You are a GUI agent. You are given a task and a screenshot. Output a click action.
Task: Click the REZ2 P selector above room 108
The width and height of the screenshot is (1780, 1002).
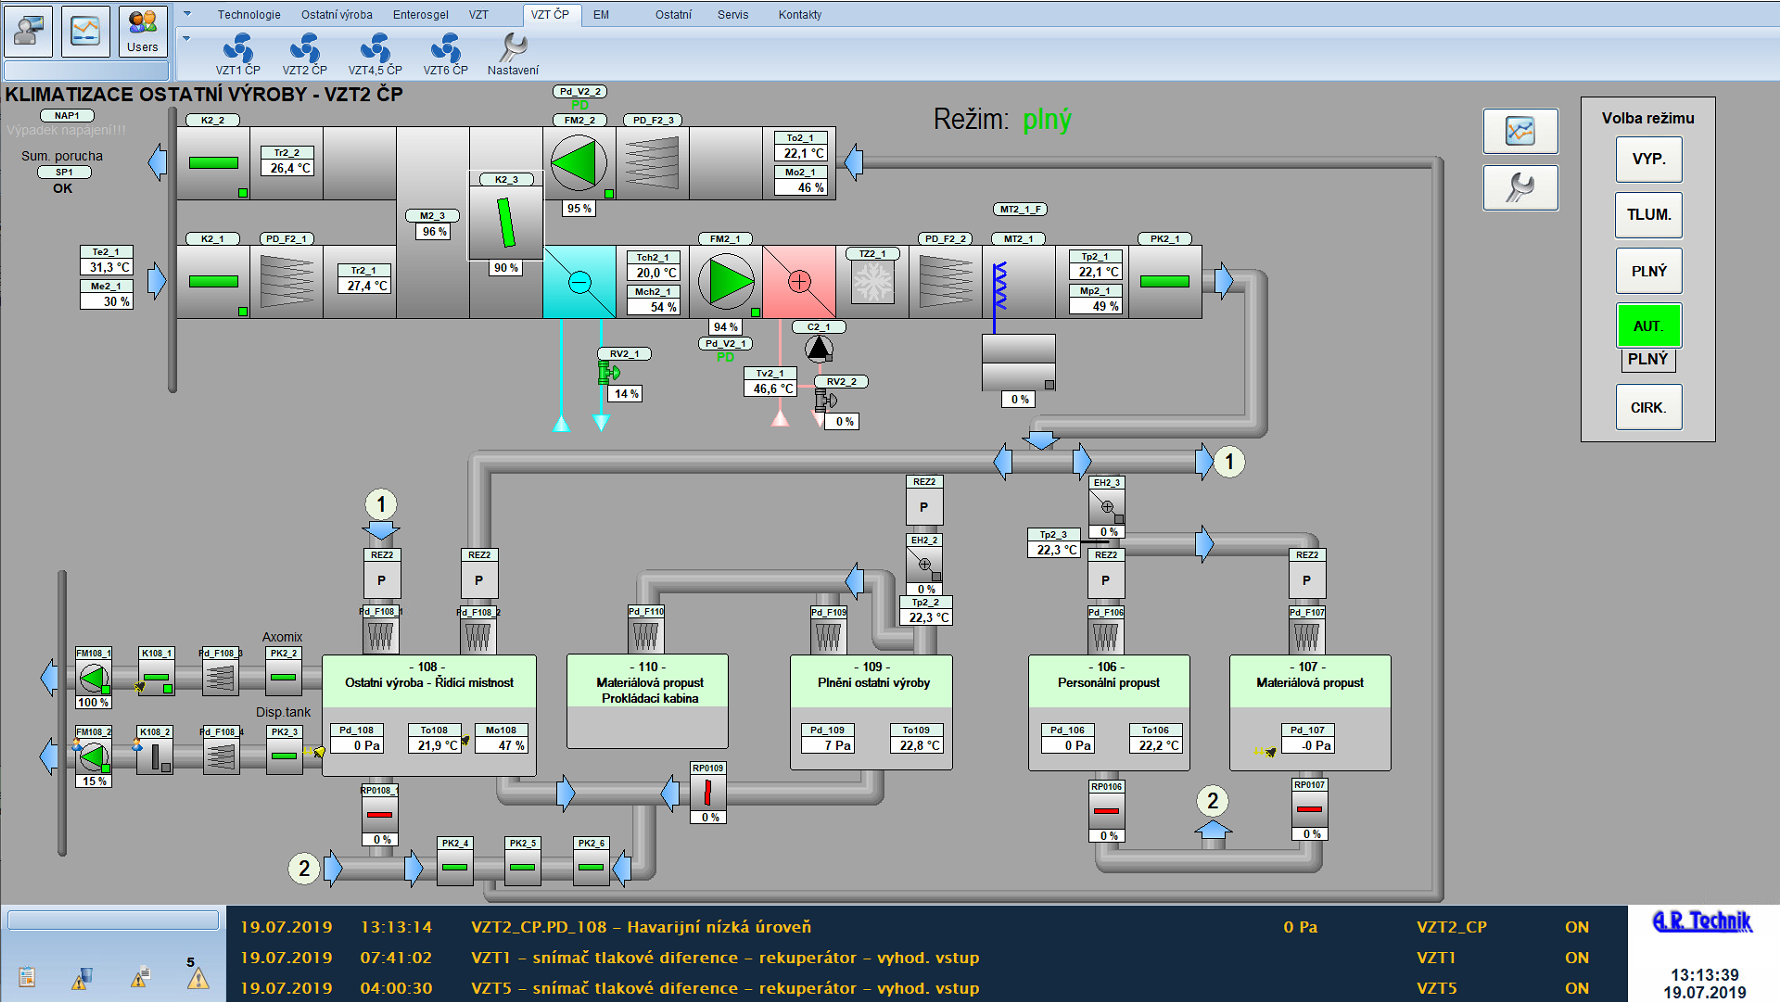click(381, 579)
